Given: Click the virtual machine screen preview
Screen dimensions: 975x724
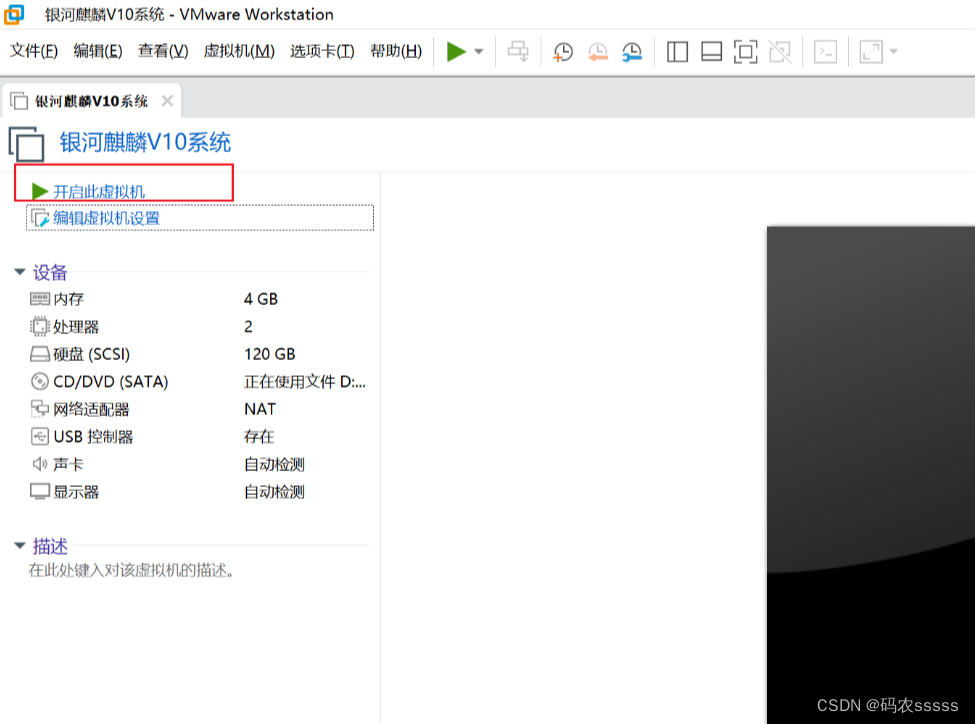Looking at the screenshot, I should coord(871,475).
